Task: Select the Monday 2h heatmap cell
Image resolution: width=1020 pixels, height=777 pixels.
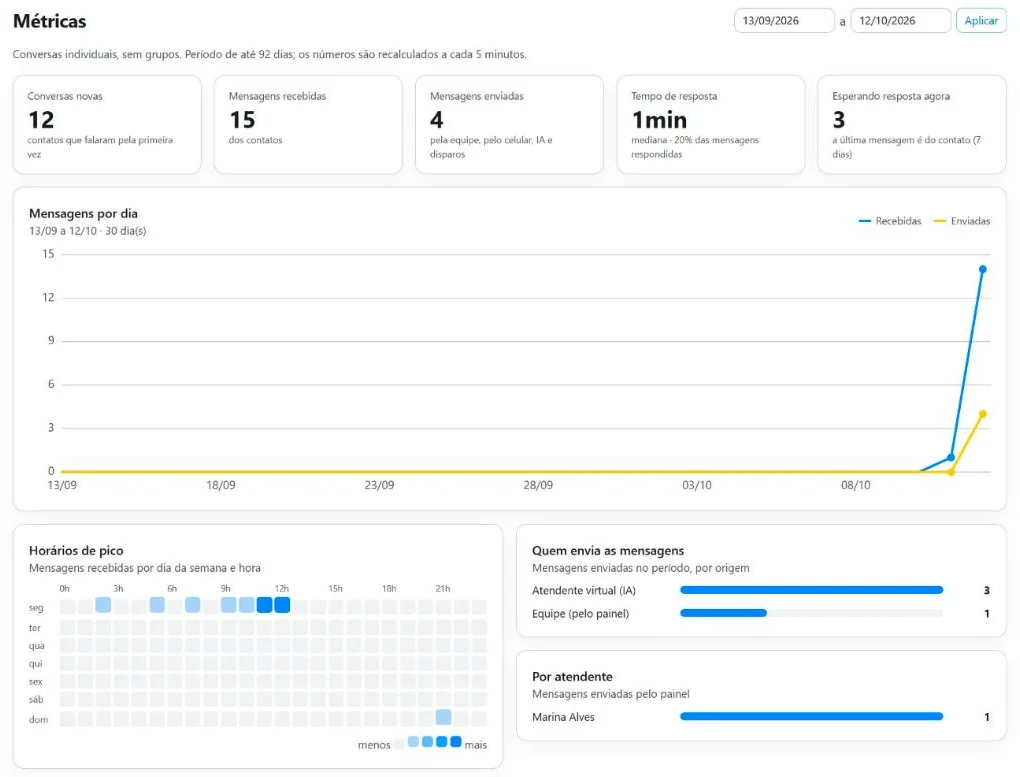Action: tap(103, 605)
